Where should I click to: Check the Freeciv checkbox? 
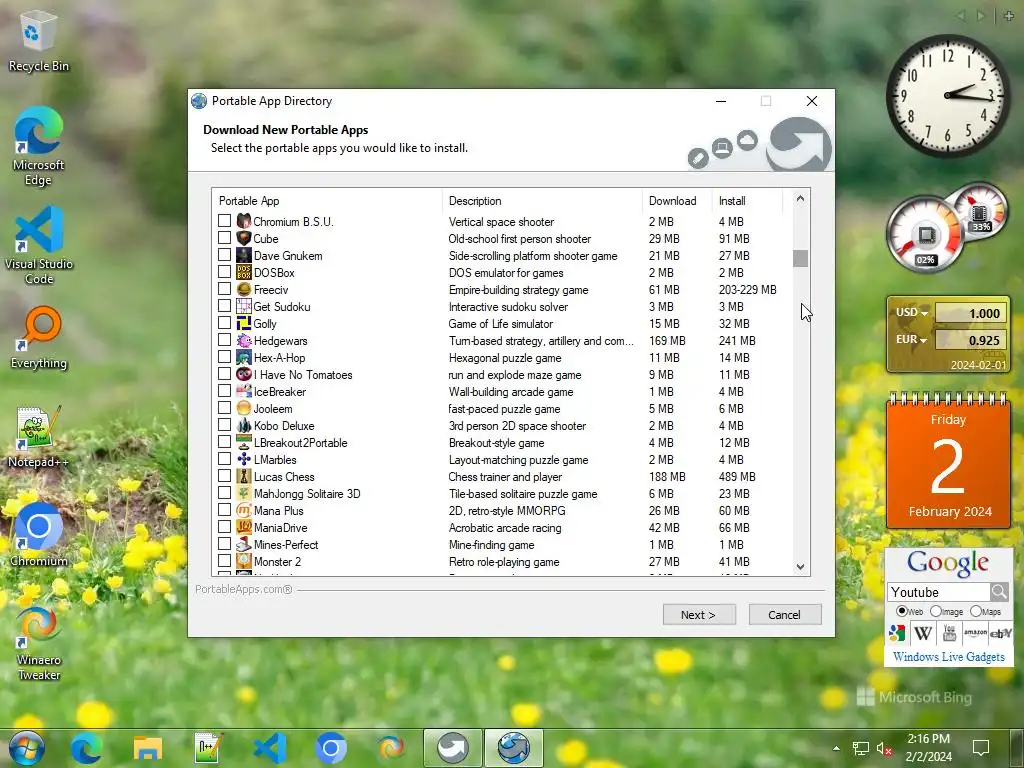click(x=224, y=289)
